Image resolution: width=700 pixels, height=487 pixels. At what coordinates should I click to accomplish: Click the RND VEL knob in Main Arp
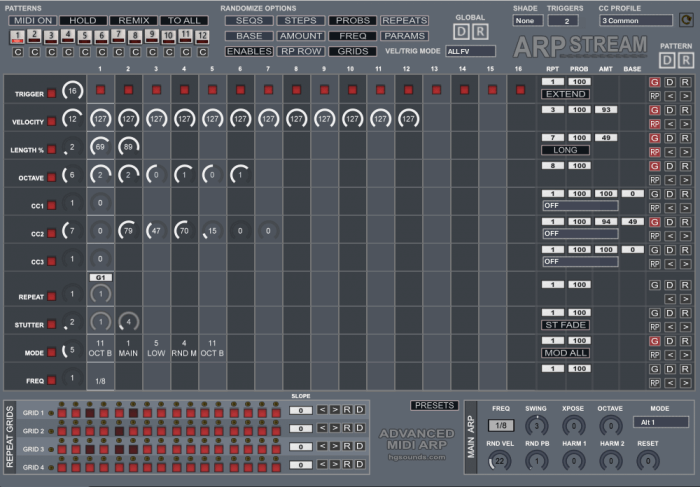coord(500,460)
